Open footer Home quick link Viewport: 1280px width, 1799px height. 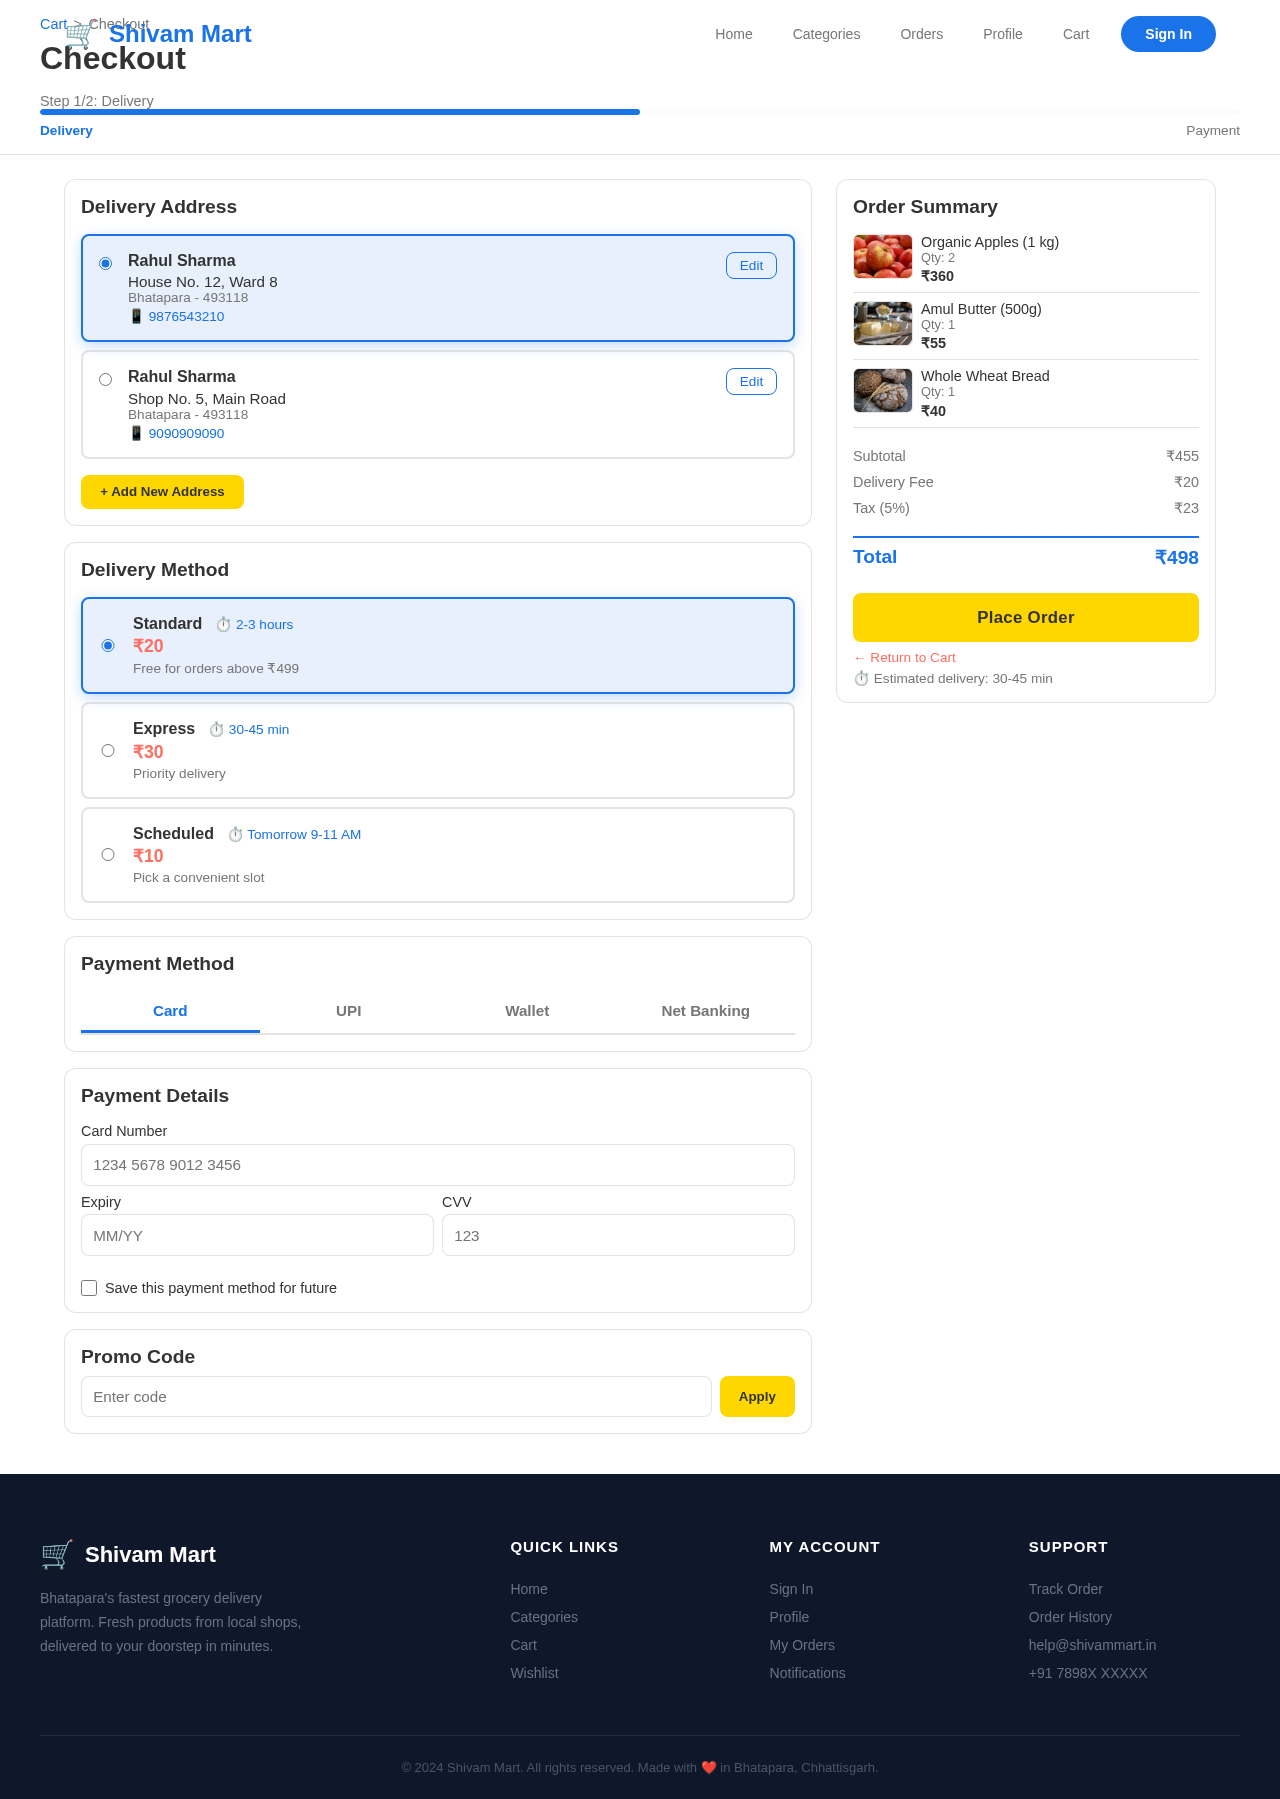[529, 1589]
